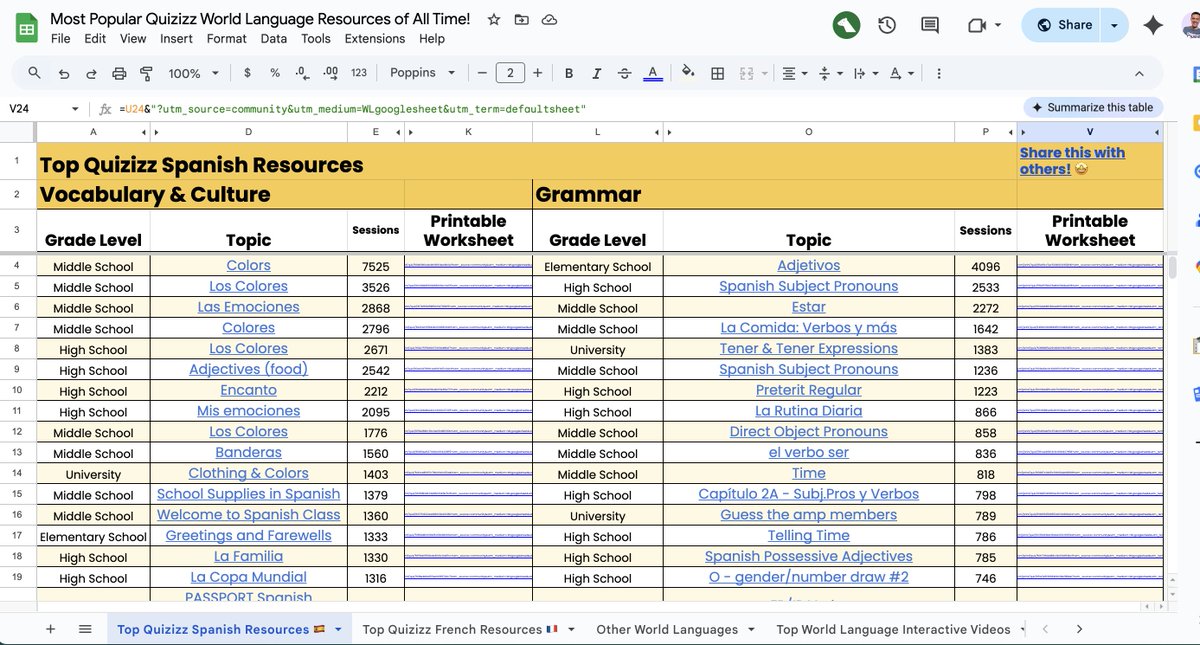Check the cloud document status icon
1200x645 pixels.
coord(549,19)
